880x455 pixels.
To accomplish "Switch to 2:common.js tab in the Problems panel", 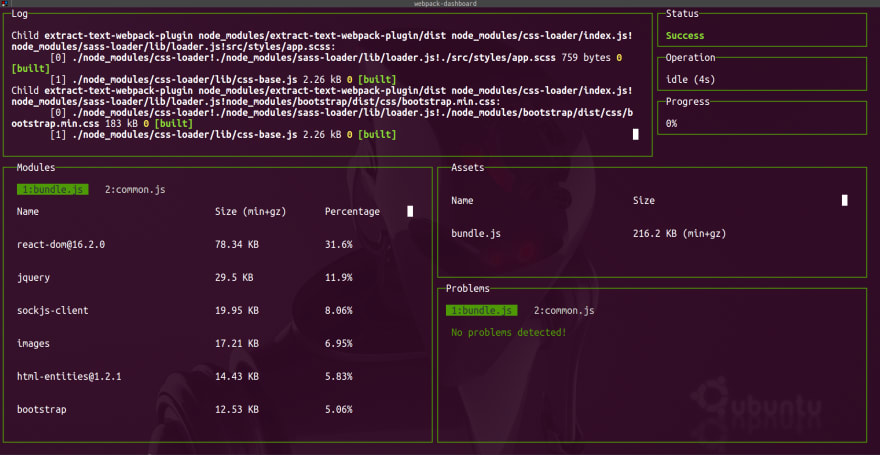I will 564,310.
